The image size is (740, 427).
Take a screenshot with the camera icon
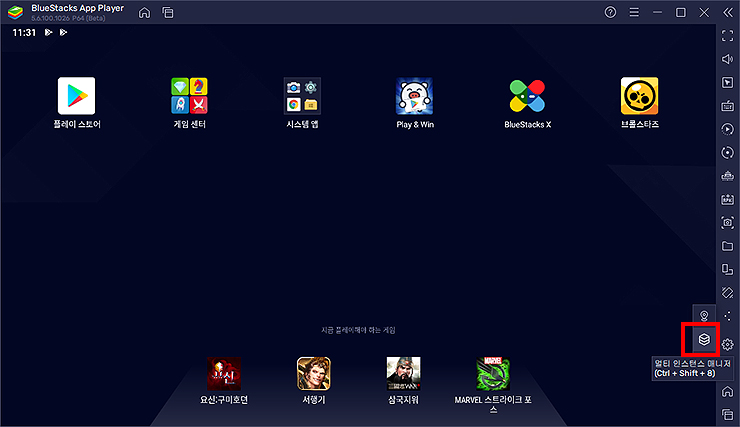pos(727,223)
